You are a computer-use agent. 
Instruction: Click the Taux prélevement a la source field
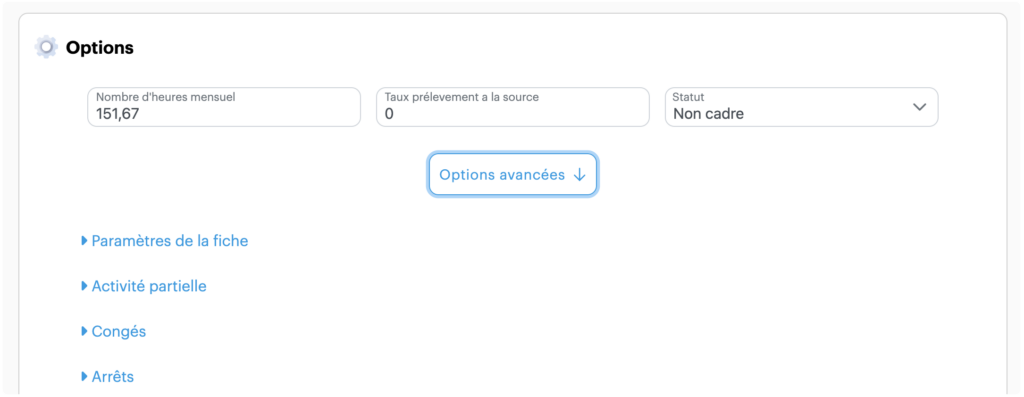[513, 107]
